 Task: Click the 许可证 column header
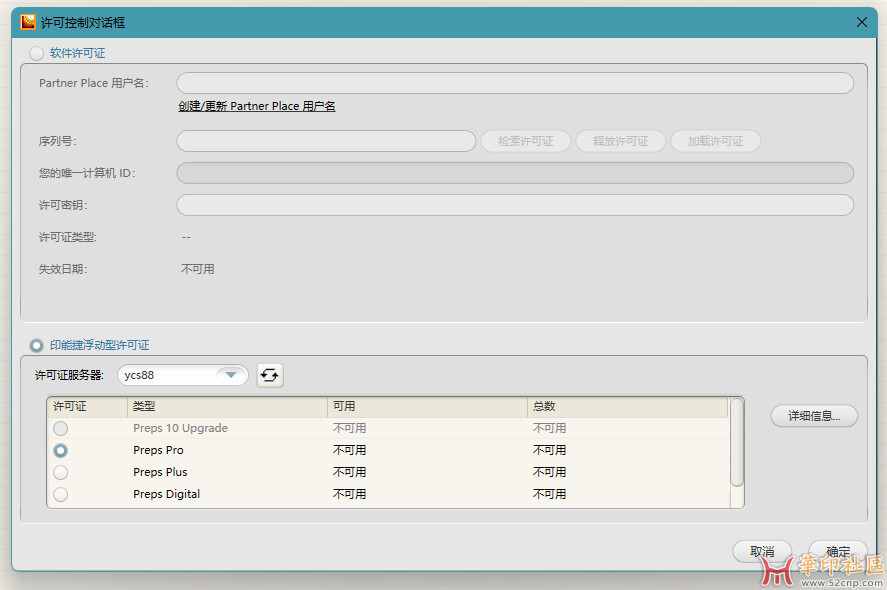pyautogui.click(x=88, y=407)
